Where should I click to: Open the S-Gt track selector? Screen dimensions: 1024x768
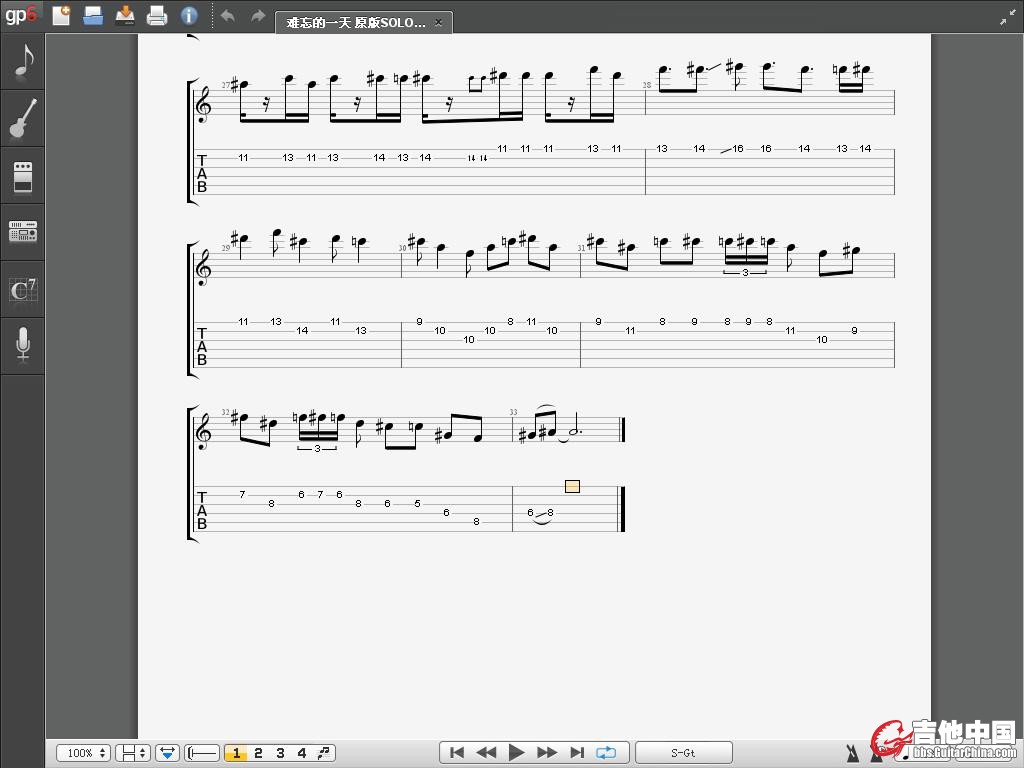[683, 753]
